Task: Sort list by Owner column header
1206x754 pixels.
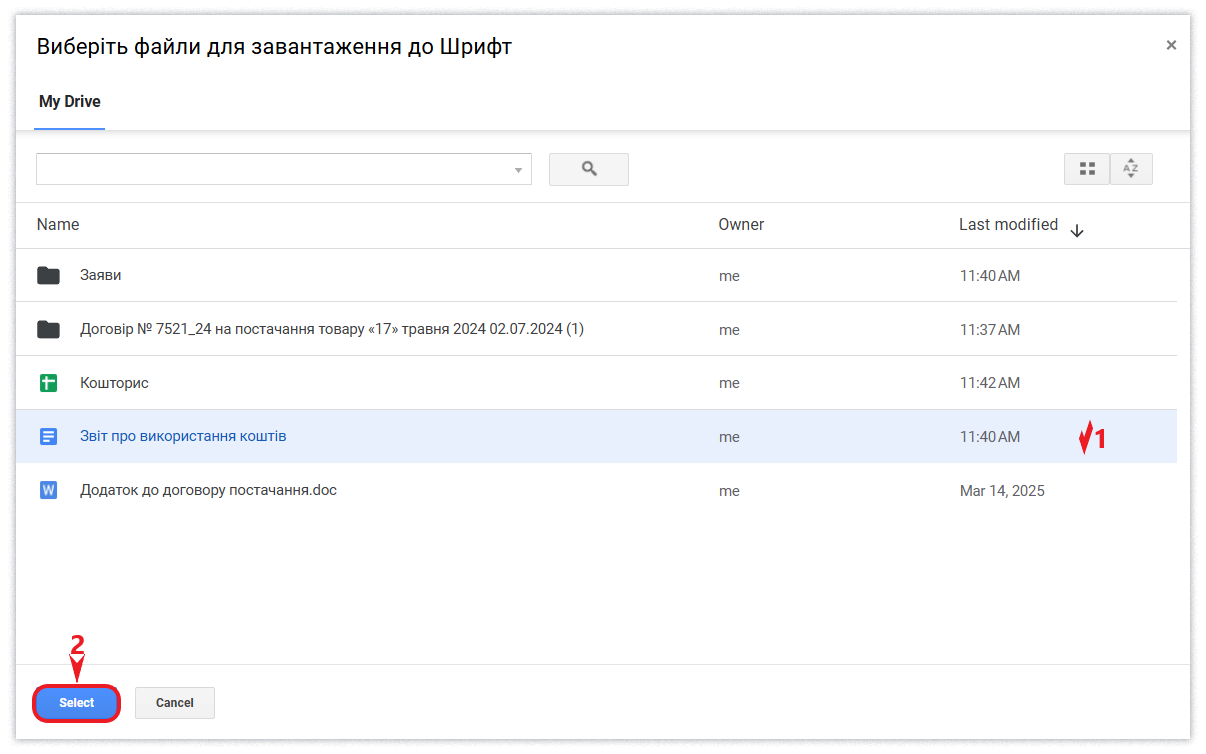Action: [x=741, y=225]
